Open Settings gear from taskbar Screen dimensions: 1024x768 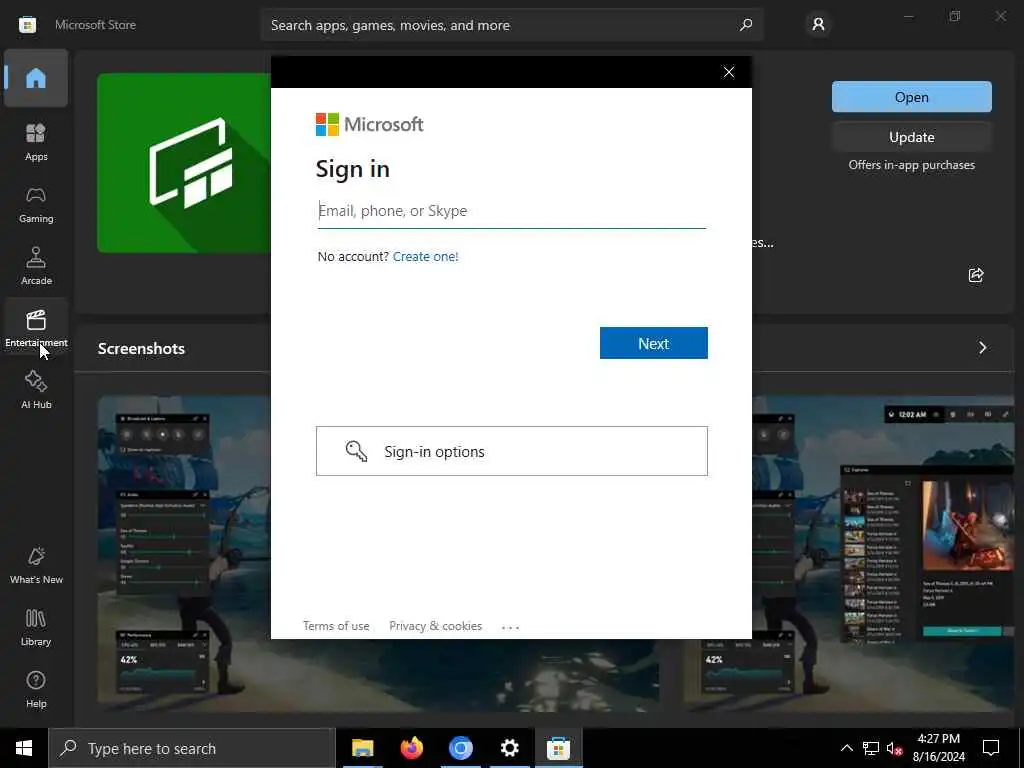pos(509,748)
